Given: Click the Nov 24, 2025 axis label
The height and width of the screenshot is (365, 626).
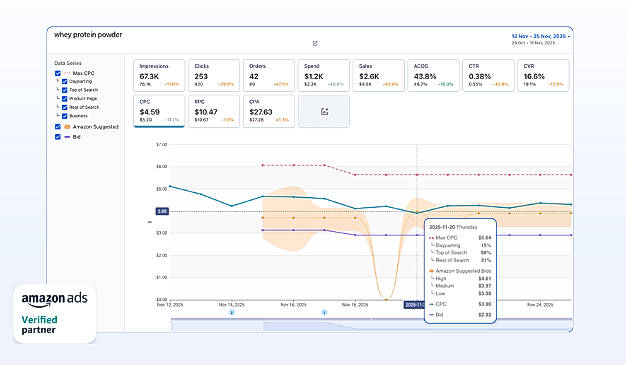Looking at the screenshot, I should [540, 305].
